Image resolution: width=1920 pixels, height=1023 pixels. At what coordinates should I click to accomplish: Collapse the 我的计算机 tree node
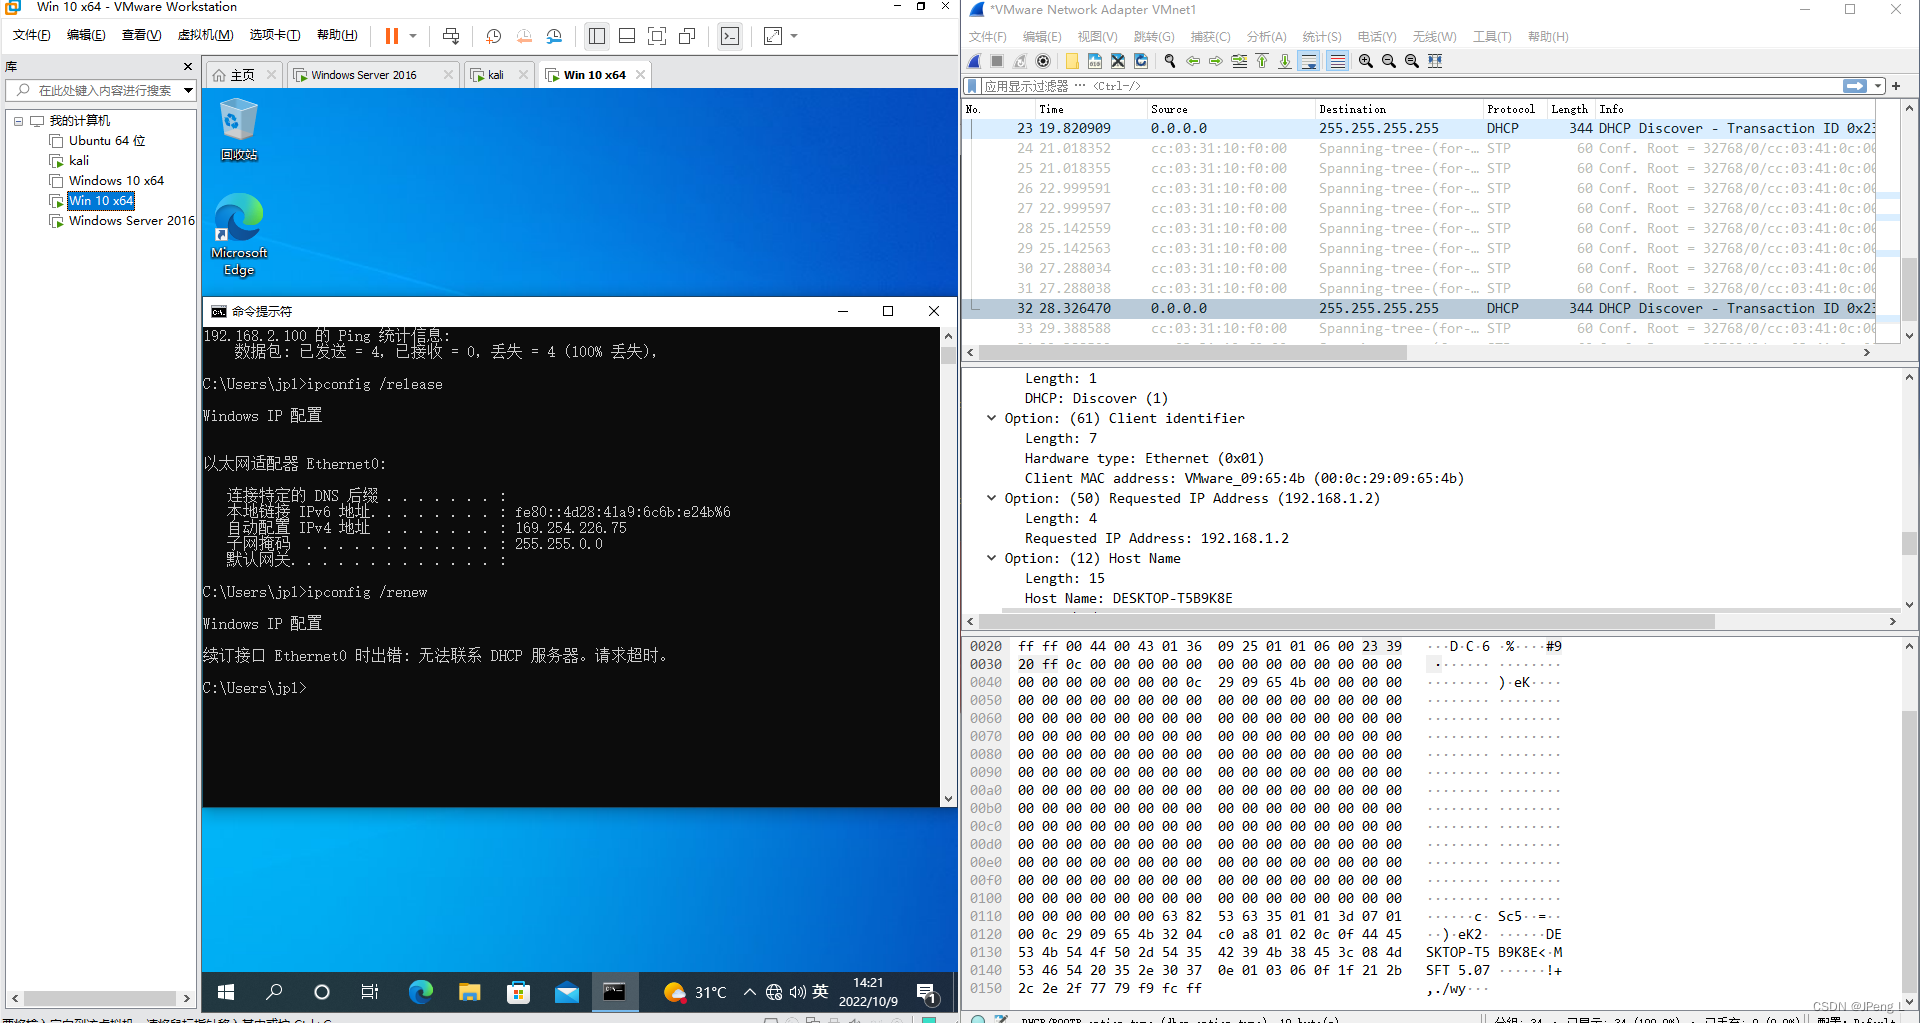click(18, 120)
